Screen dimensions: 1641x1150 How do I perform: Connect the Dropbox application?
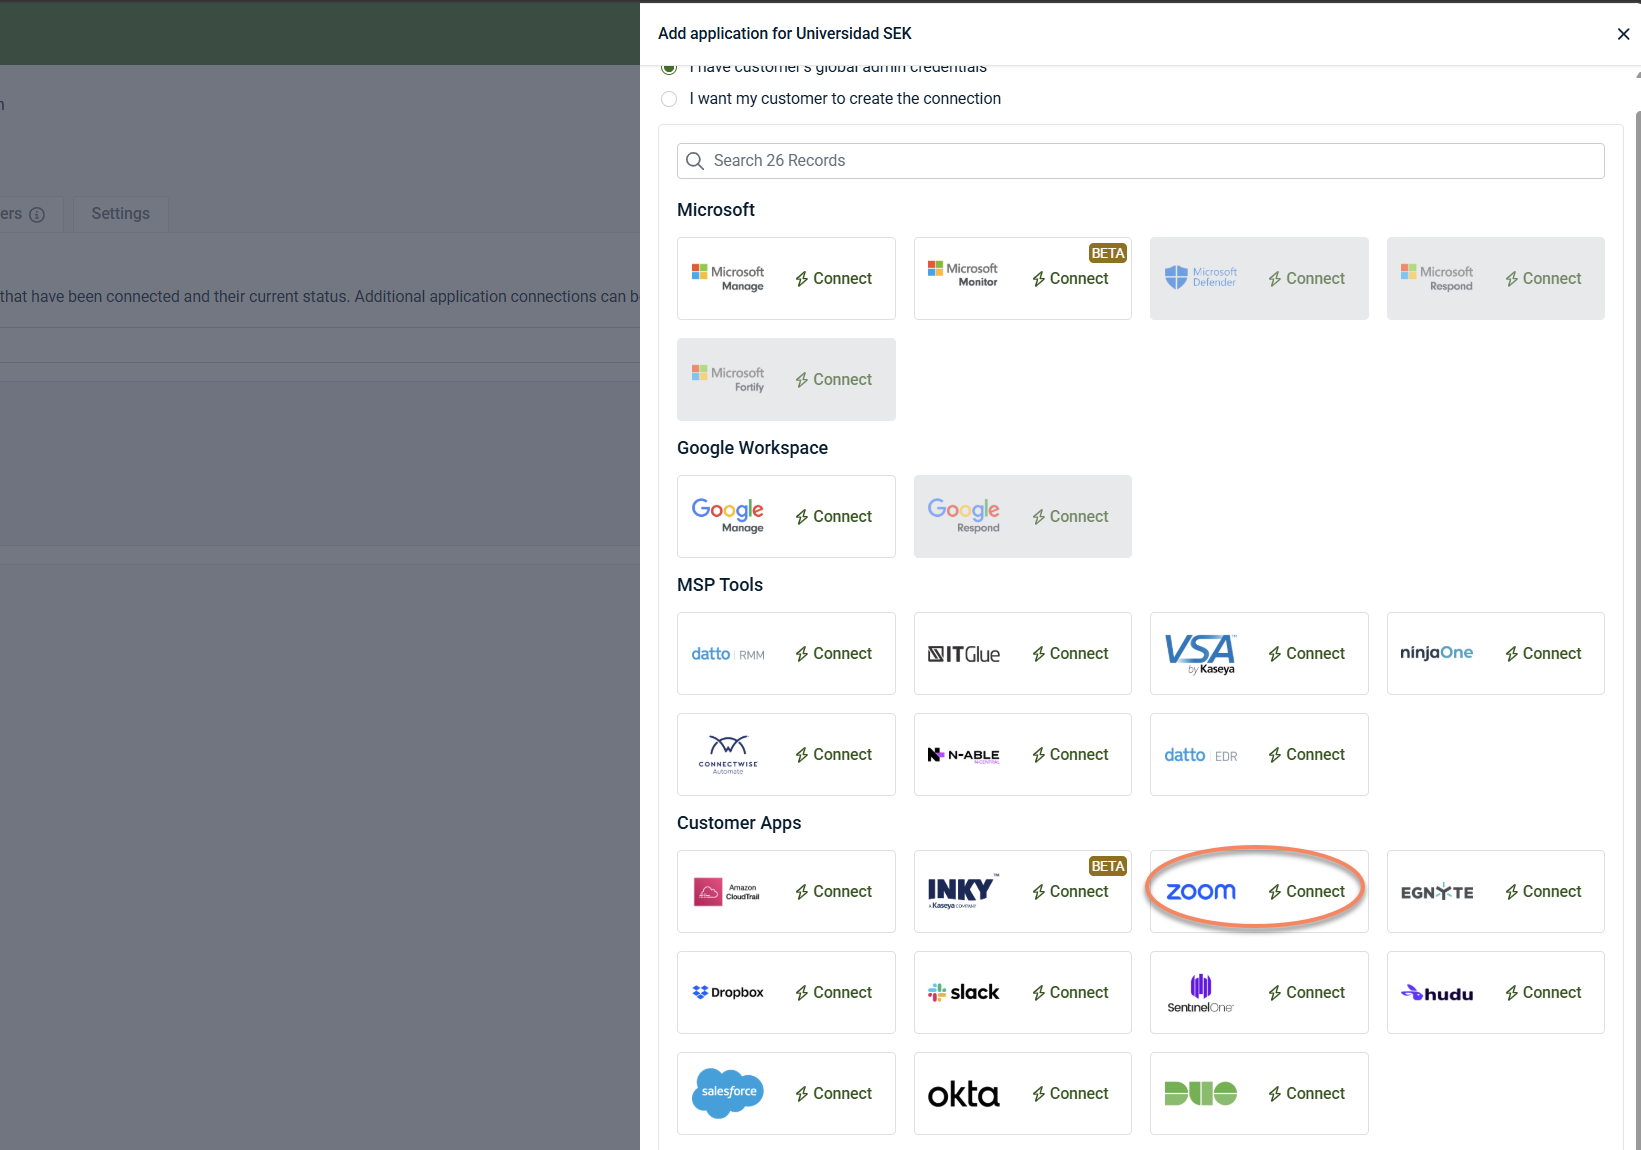[834, 993]
